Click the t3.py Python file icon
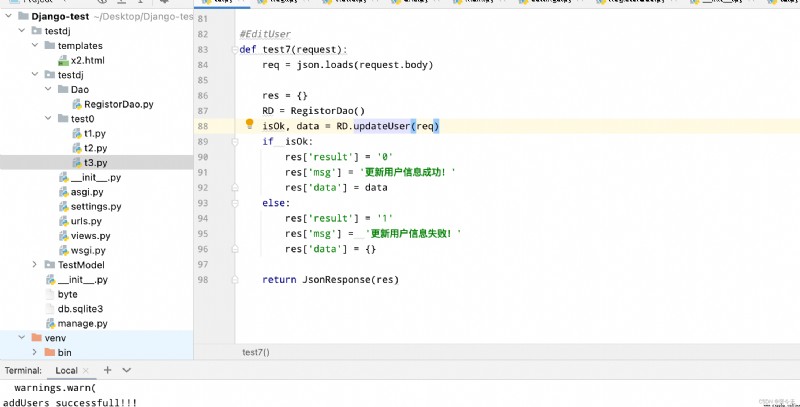The height and width of the screenshot is (407, 800). [77, 163]
